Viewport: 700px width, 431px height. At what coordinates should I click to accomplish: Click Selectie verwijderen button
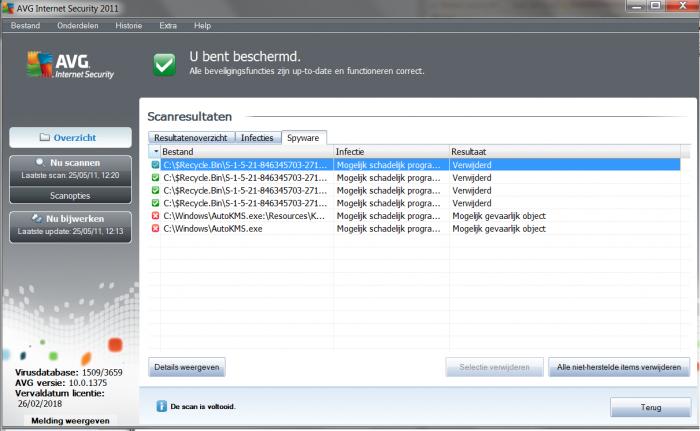(494, 367)
